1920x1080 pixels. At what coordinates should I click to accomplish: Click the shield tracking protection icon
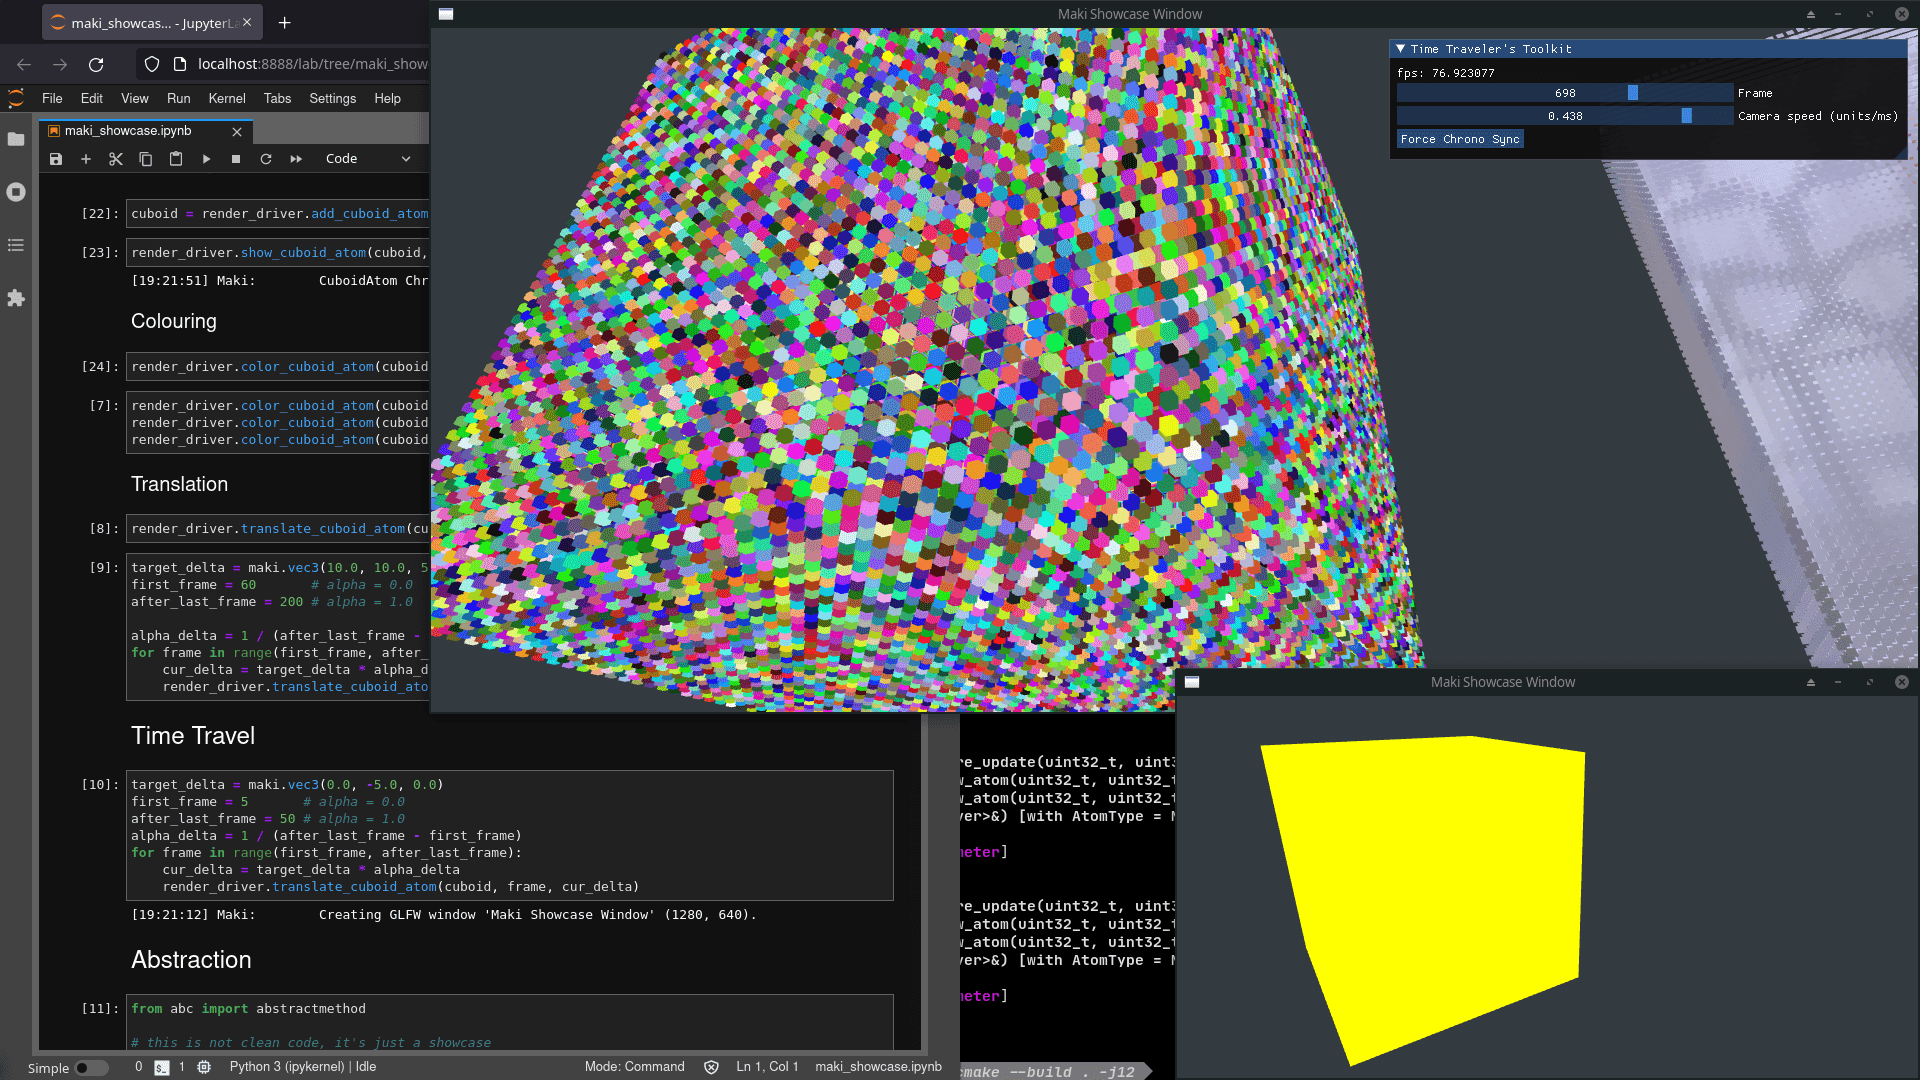pyautogui.click(x=152, y=64)
